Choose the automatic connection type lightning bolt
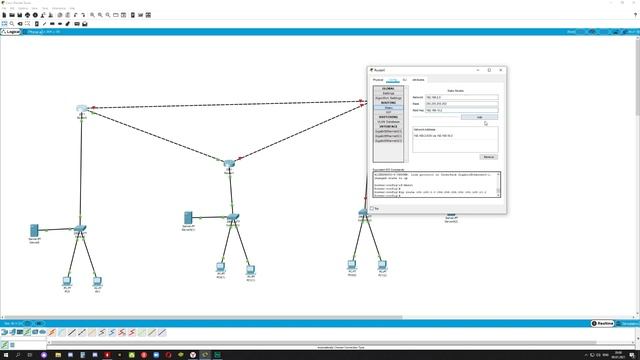 pos(52,333)
